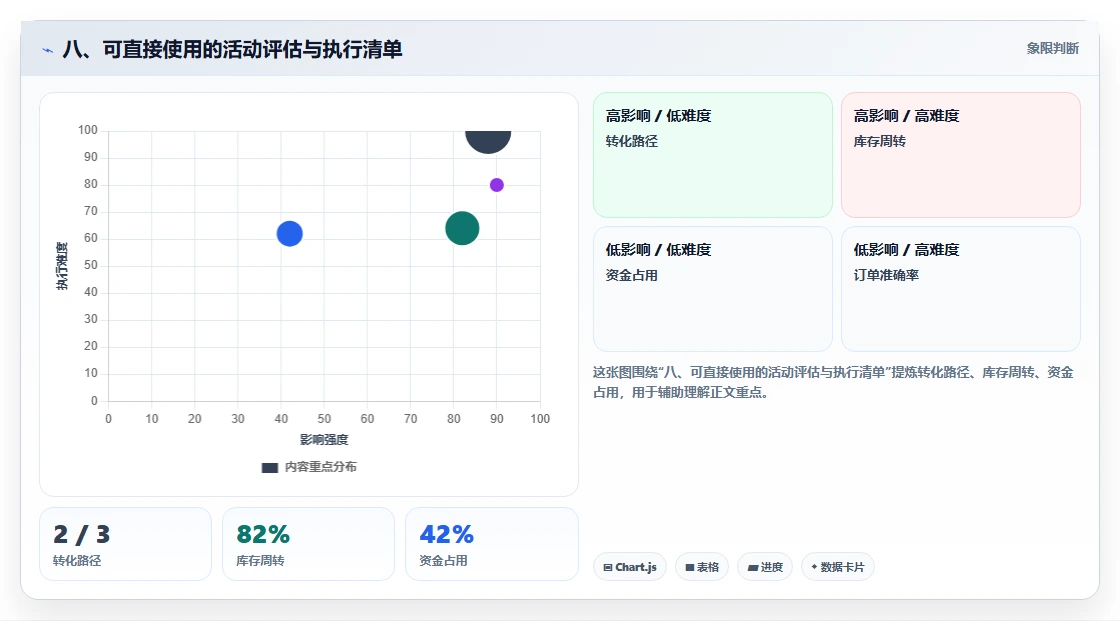Click the 进度 tag chip
This screenshot has height=621, width=1120.
pyautogui.click(x=765, y=567)
